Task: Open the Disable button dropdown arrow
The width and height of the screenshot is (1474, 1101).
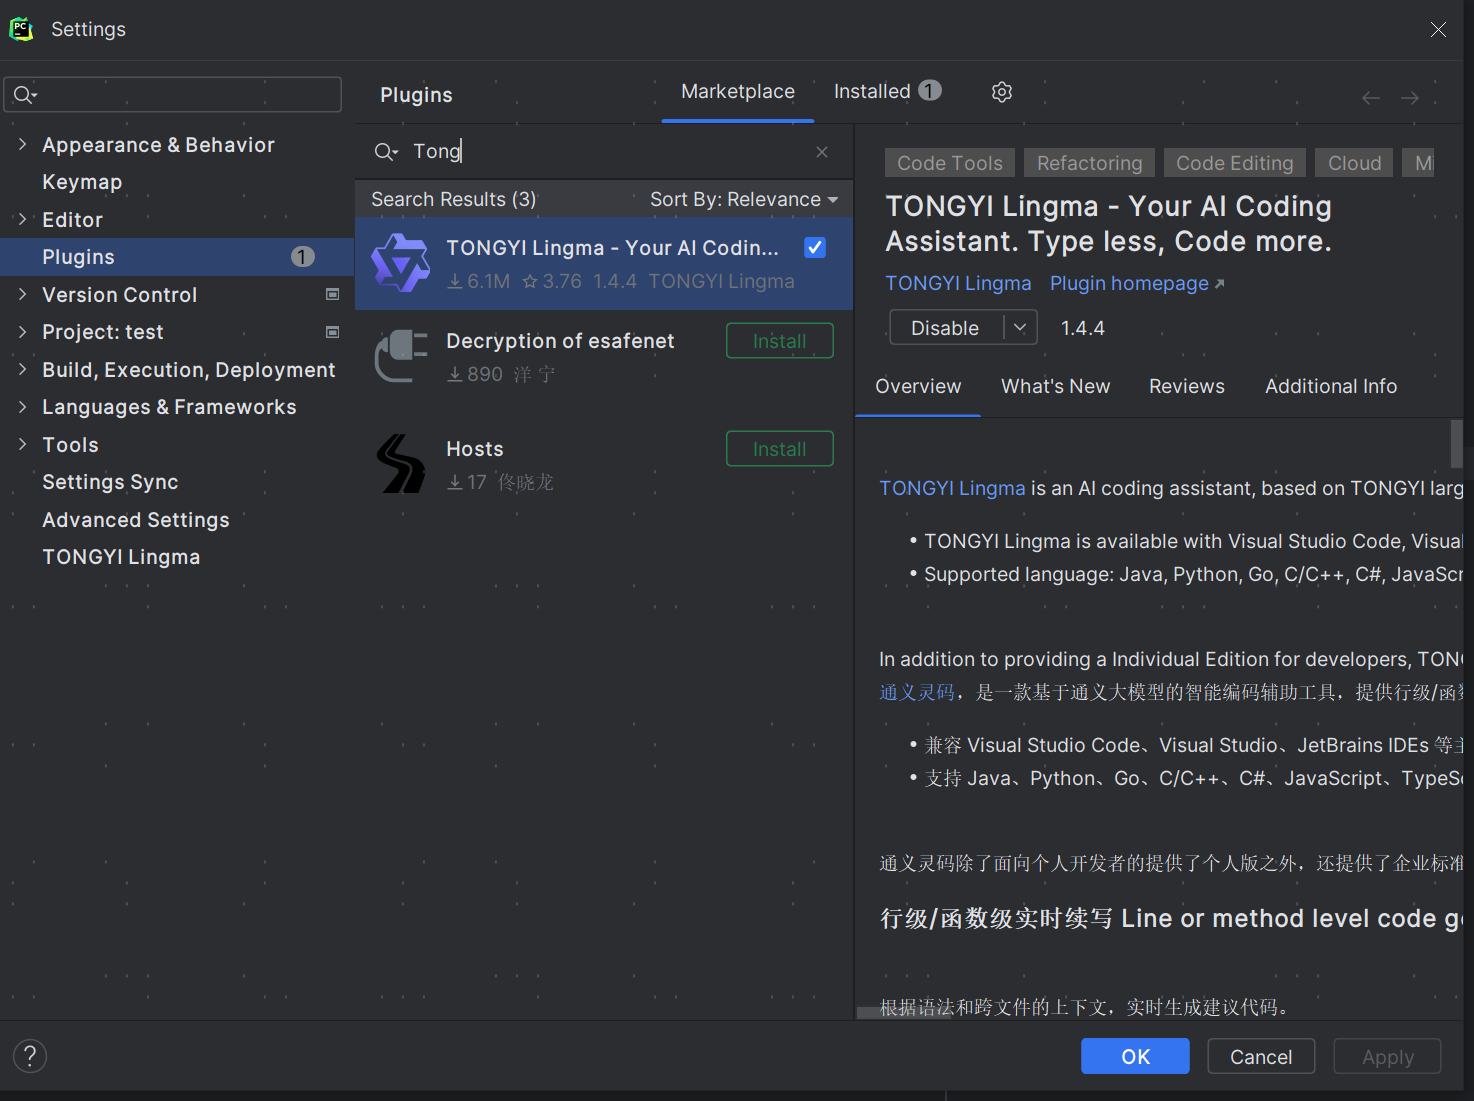Action: [1020, 327]
